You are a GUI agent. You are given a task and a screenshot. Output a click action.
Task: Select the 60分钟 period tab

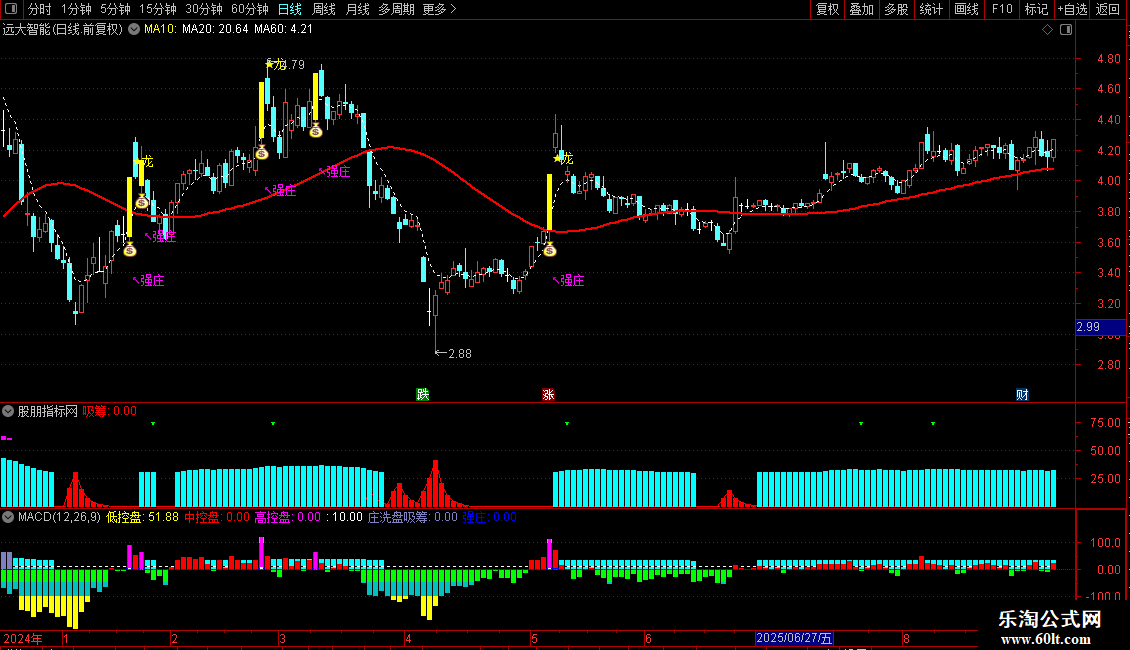pos(250,9)
